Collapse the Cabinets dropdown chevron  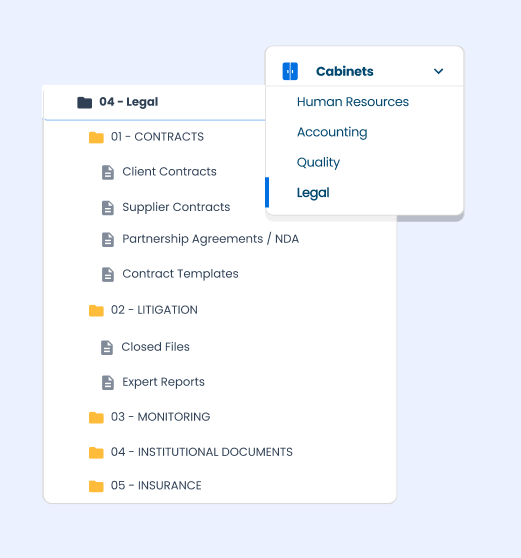438,71
